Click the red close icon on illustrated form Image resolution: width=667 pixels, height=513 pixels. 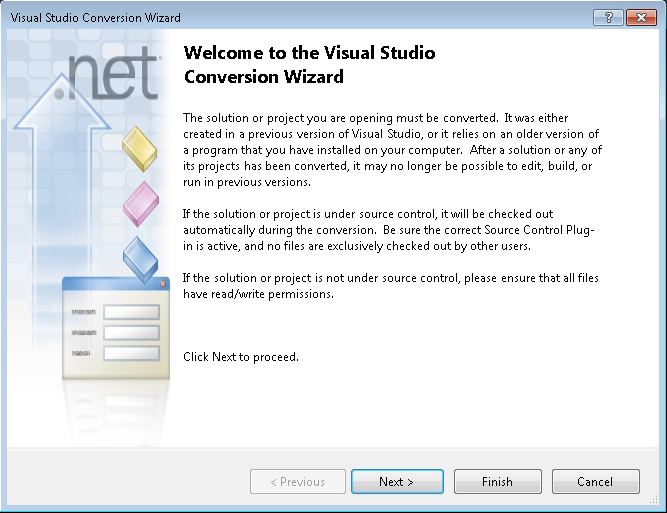[163, 285]
